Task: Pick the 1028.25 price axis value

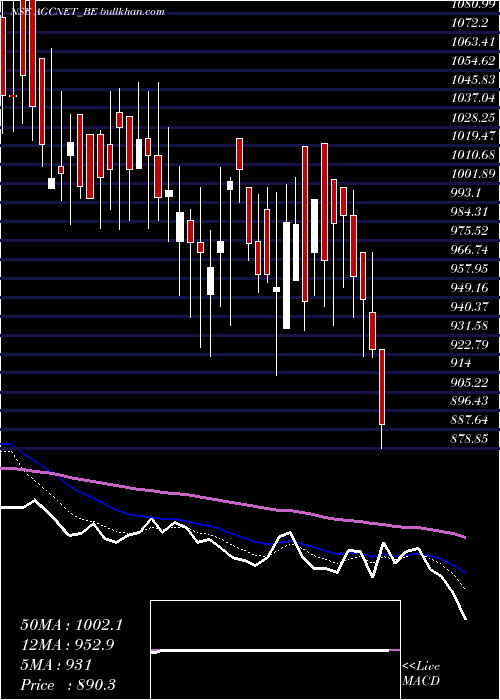Action: click(473, 117)
